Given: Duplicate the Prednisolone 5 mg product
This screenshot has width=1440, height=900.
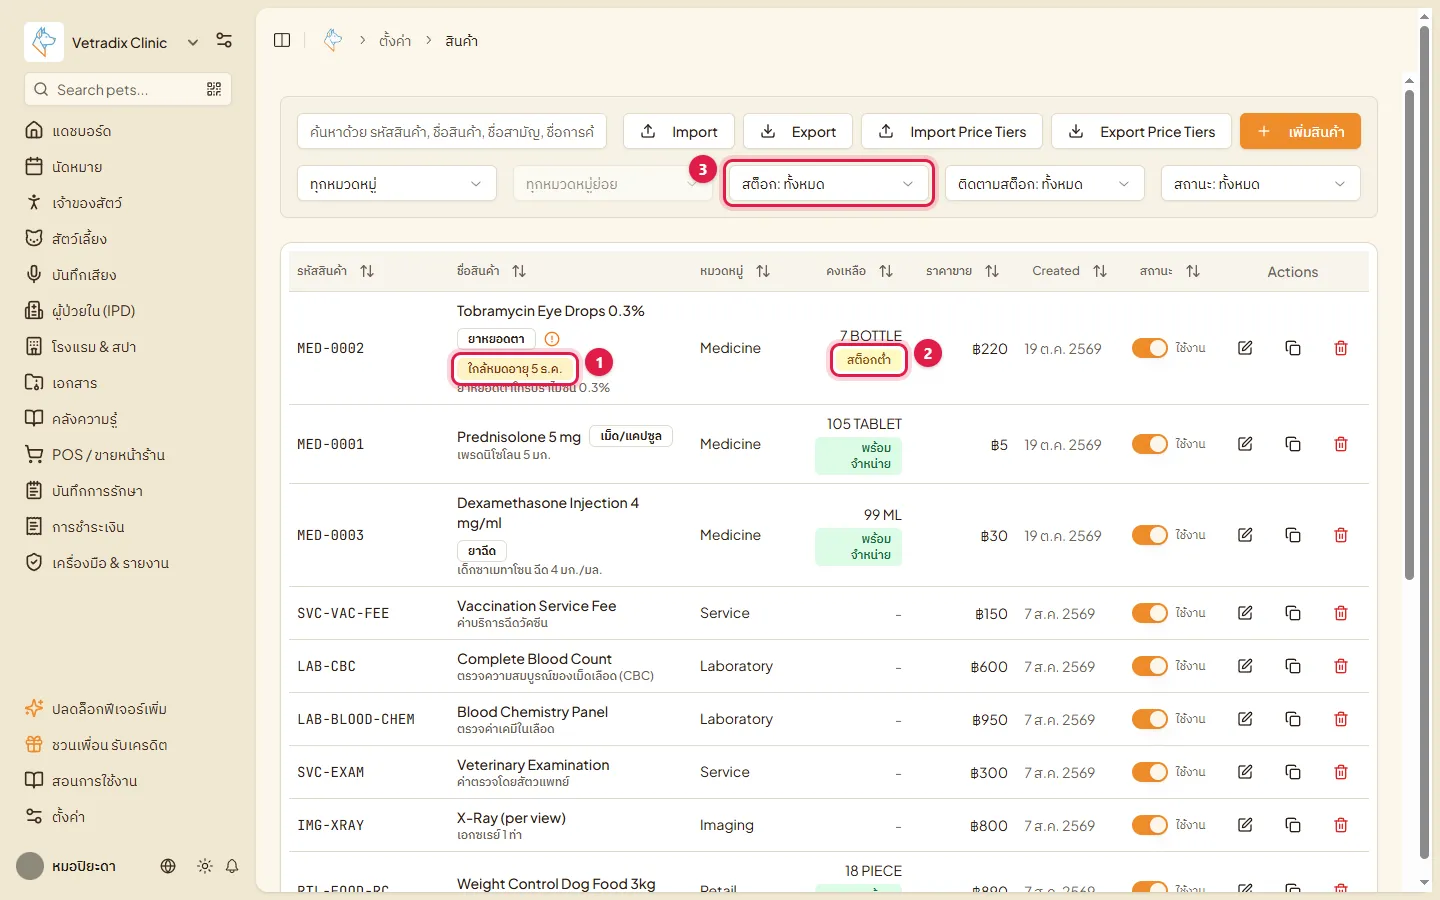Looking at the screenshot, I should pyautogui.click(x=1293, y=444).
